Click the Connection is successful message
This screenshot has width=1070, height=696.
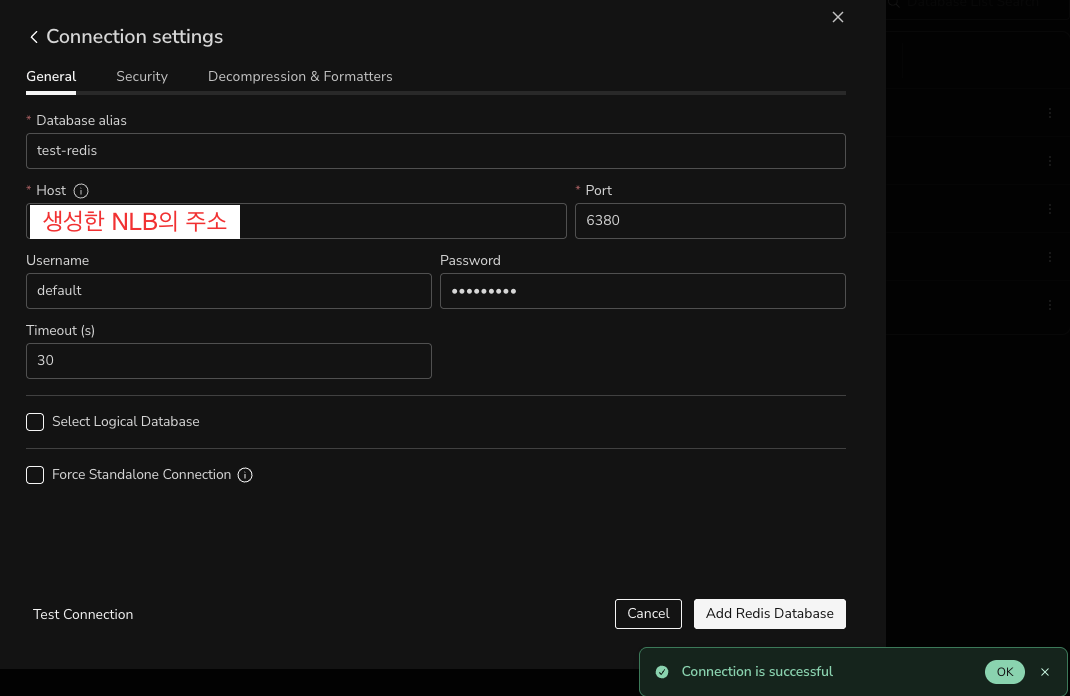(x=757, y=672)
